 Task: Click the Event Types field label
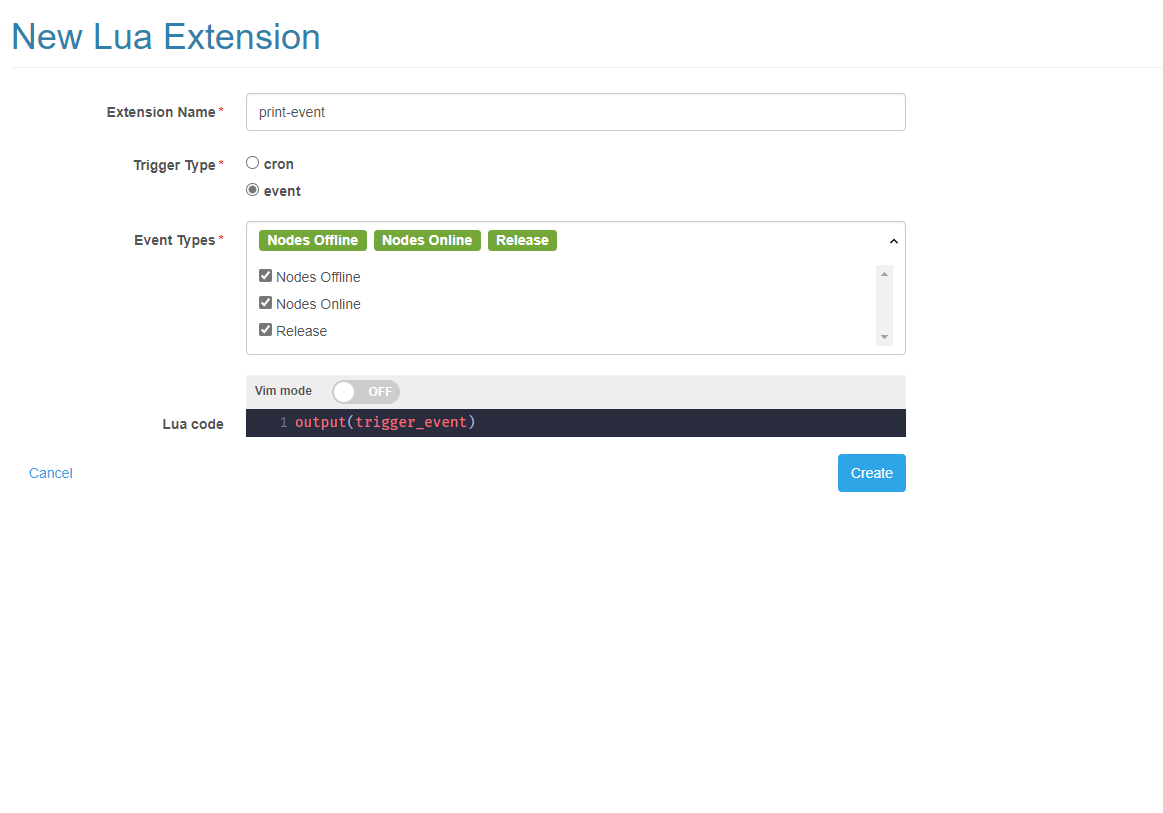[x=174, y=240]
